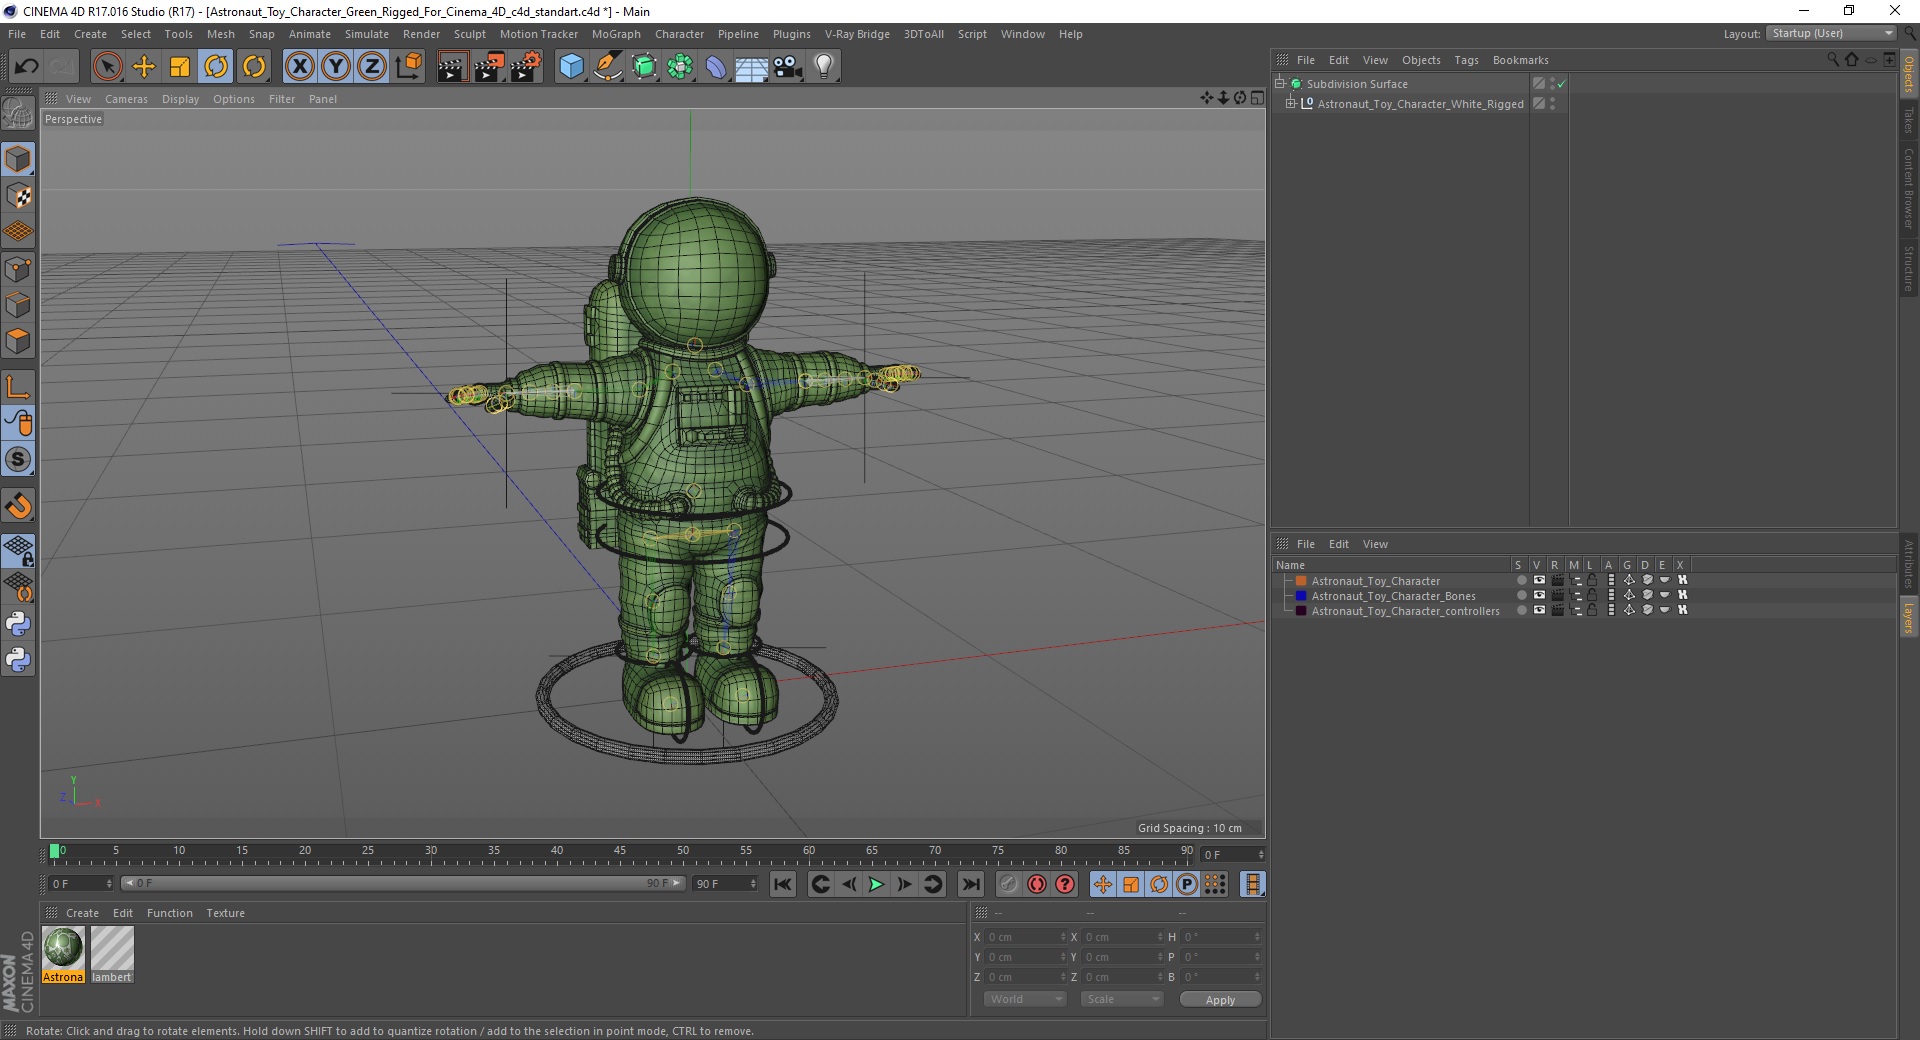The width and height of the screenshot is (1920, 1040).
Task: Click the Astronaut_Toy_Character_Bones blue color swatch
Action: click(x=1301, y=596)
